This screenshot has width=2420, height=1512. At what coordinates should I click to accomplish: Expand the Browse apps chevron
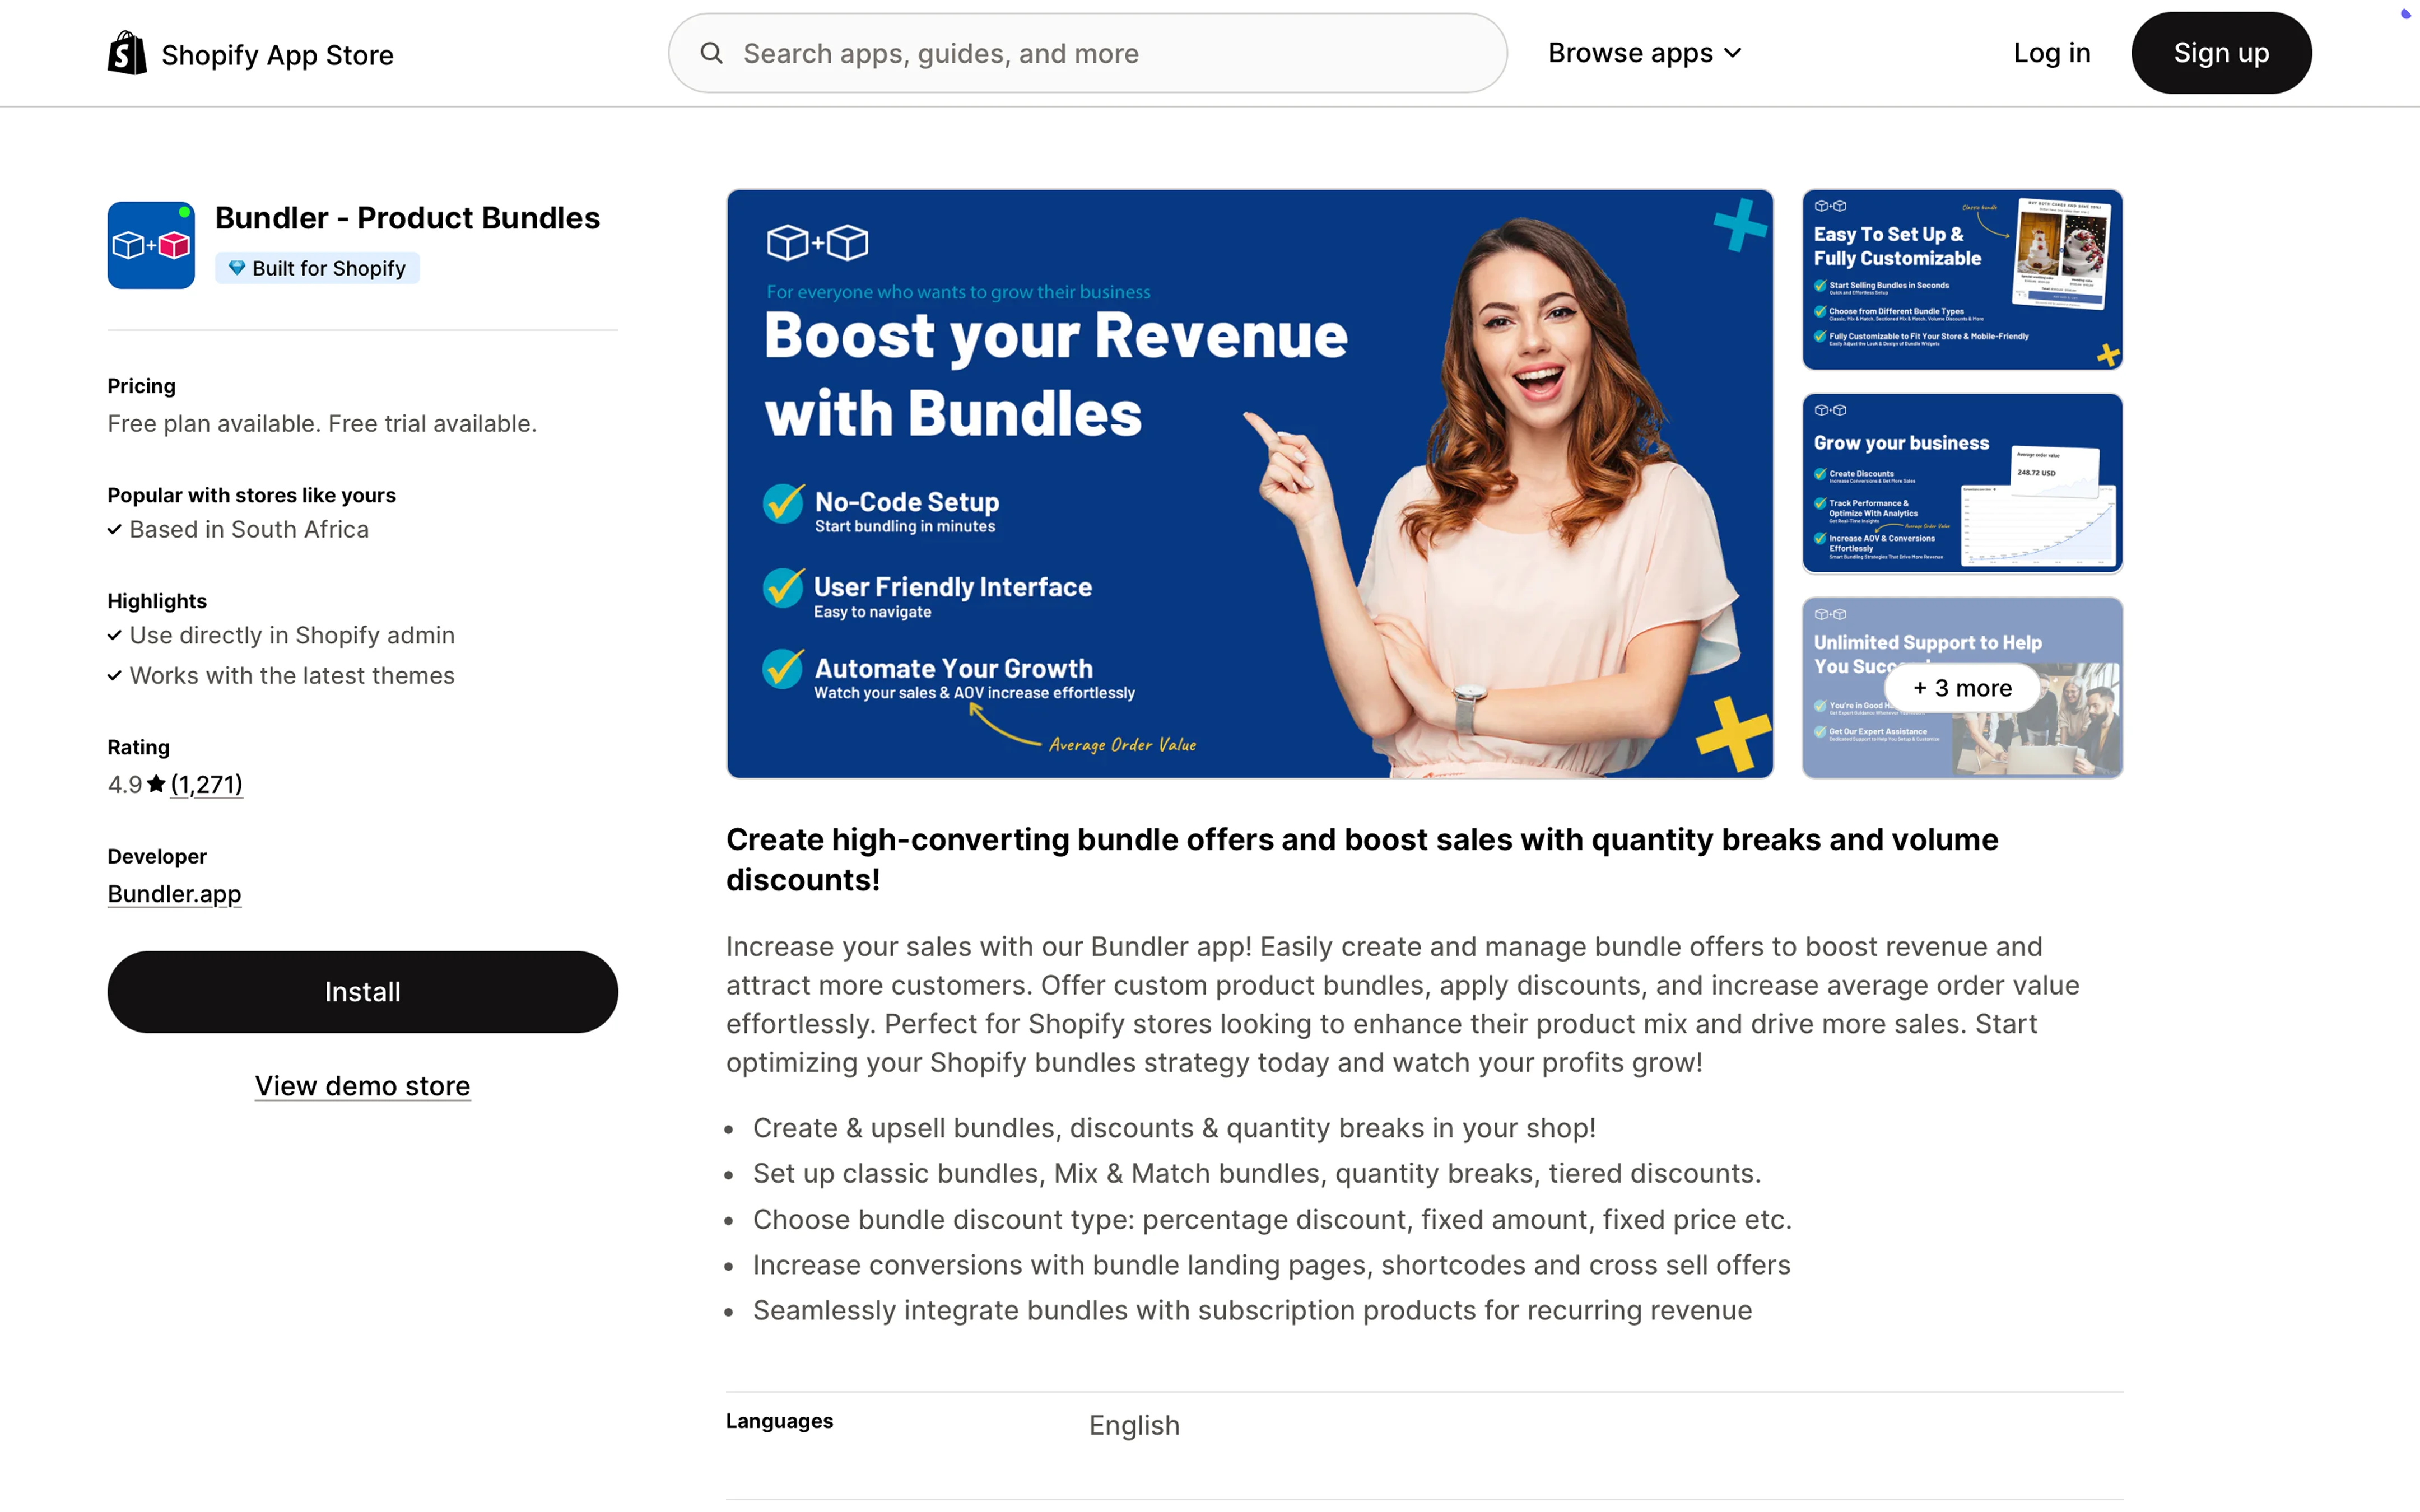click(x=1734, y=53)
